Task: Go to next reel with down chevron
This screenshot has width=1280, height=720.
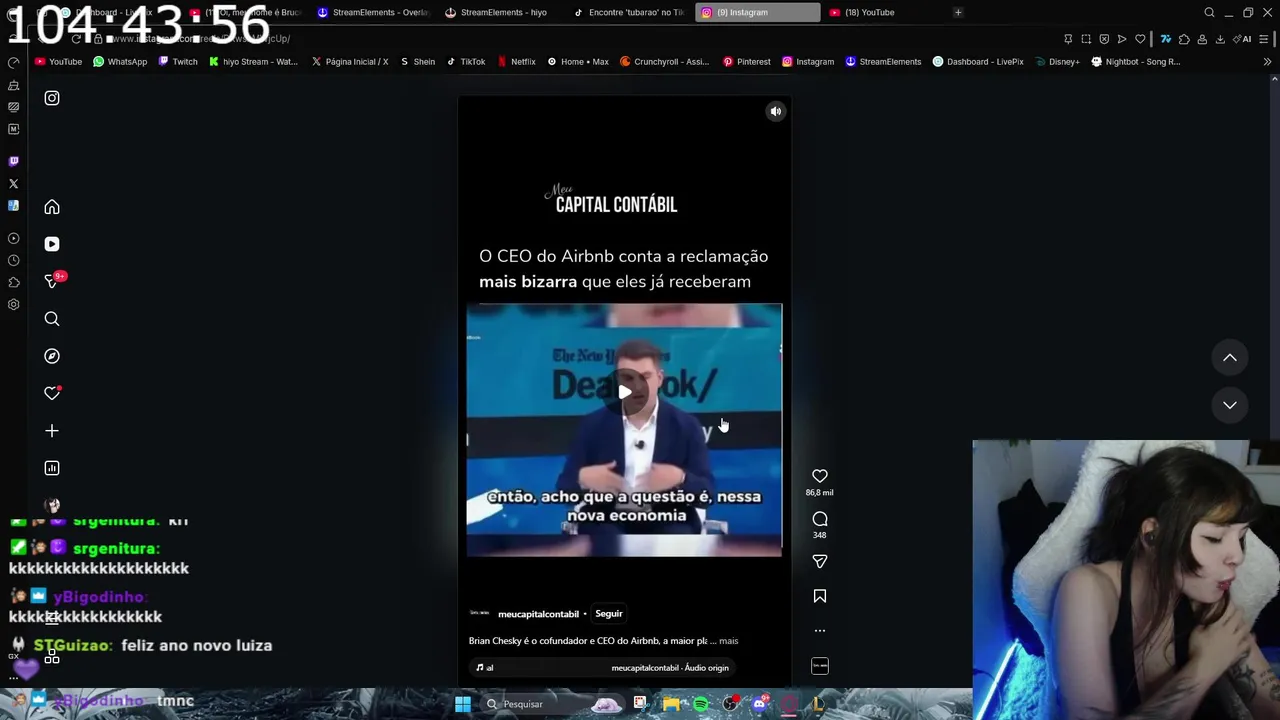Action: tap(1230, 405)
